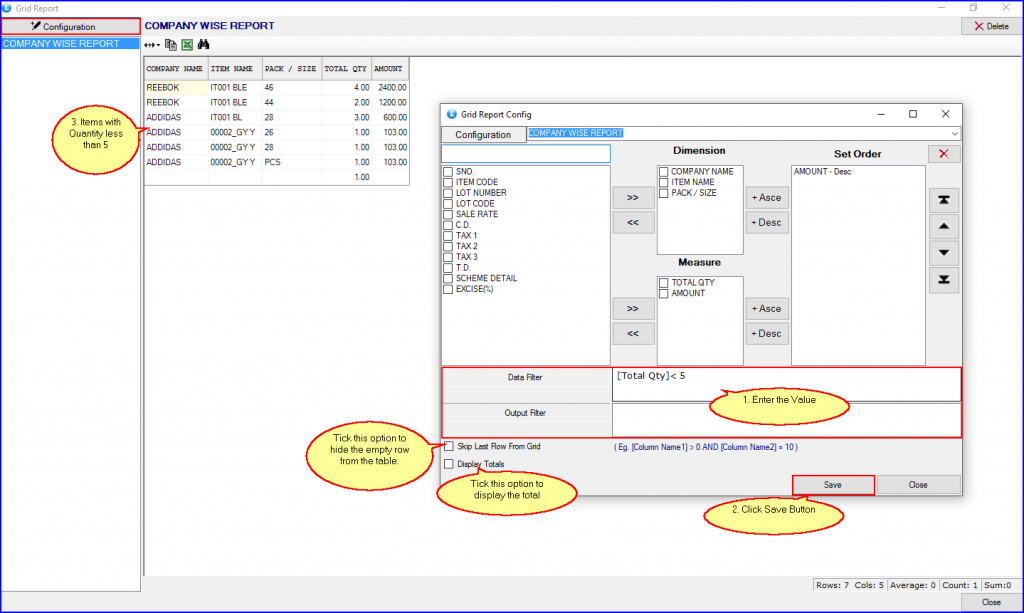Move order item to top arrow button
This screenshot has height=613, width=1024.
[x=944, y=200]
